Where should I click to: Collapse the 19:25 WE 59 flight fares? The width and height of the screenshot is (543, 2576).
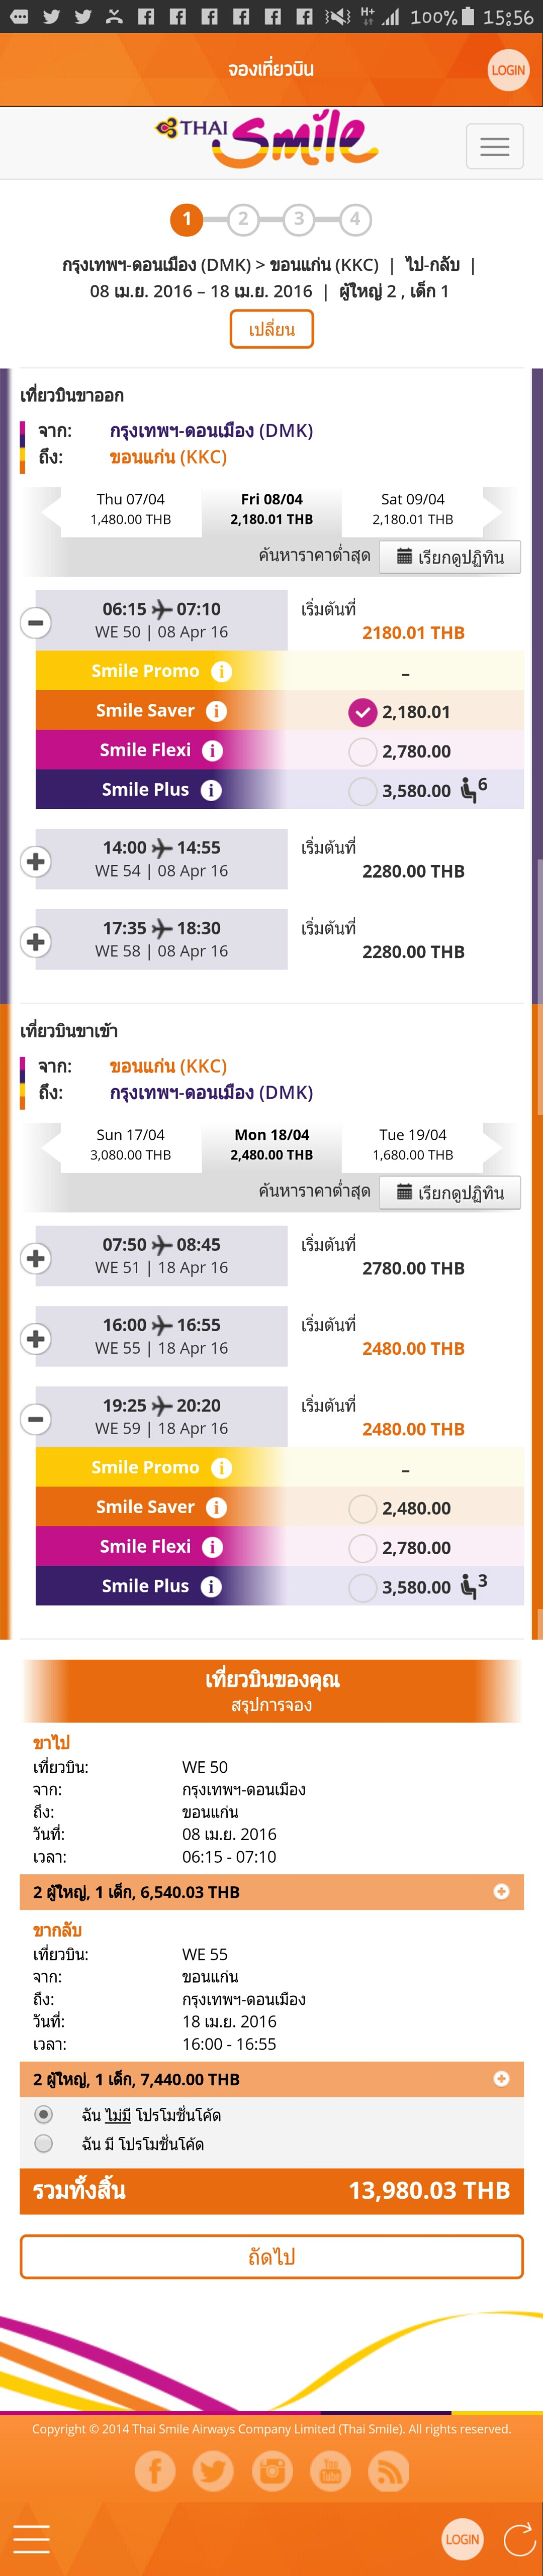coord(36,1418)
